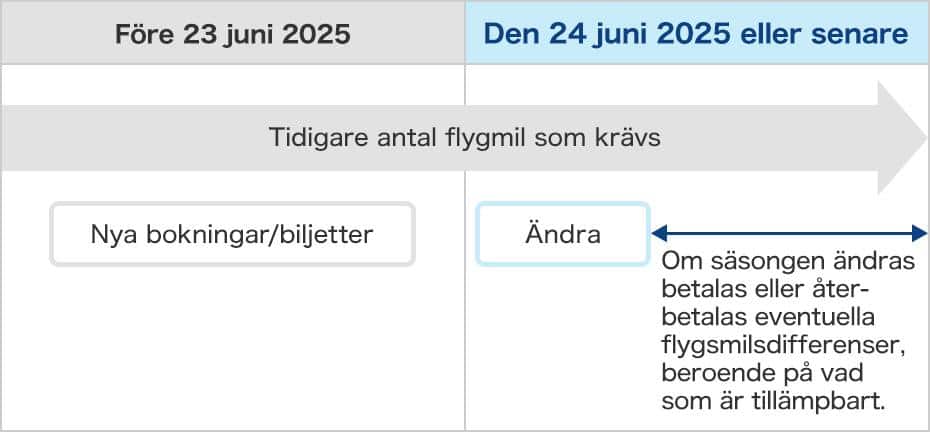Screen dimensions: 930x432
Task: Click the text line "som är tillämpbart."
Action: [774, 401]
